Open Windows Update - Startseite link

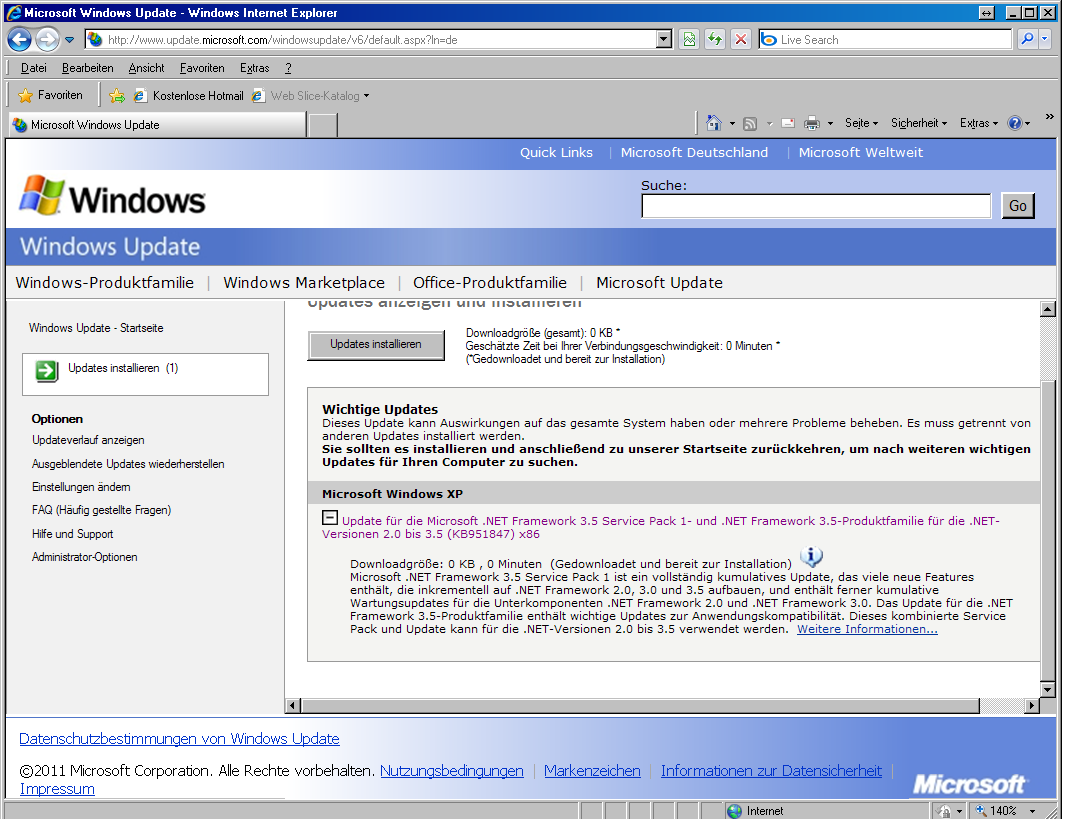(96, 328)
